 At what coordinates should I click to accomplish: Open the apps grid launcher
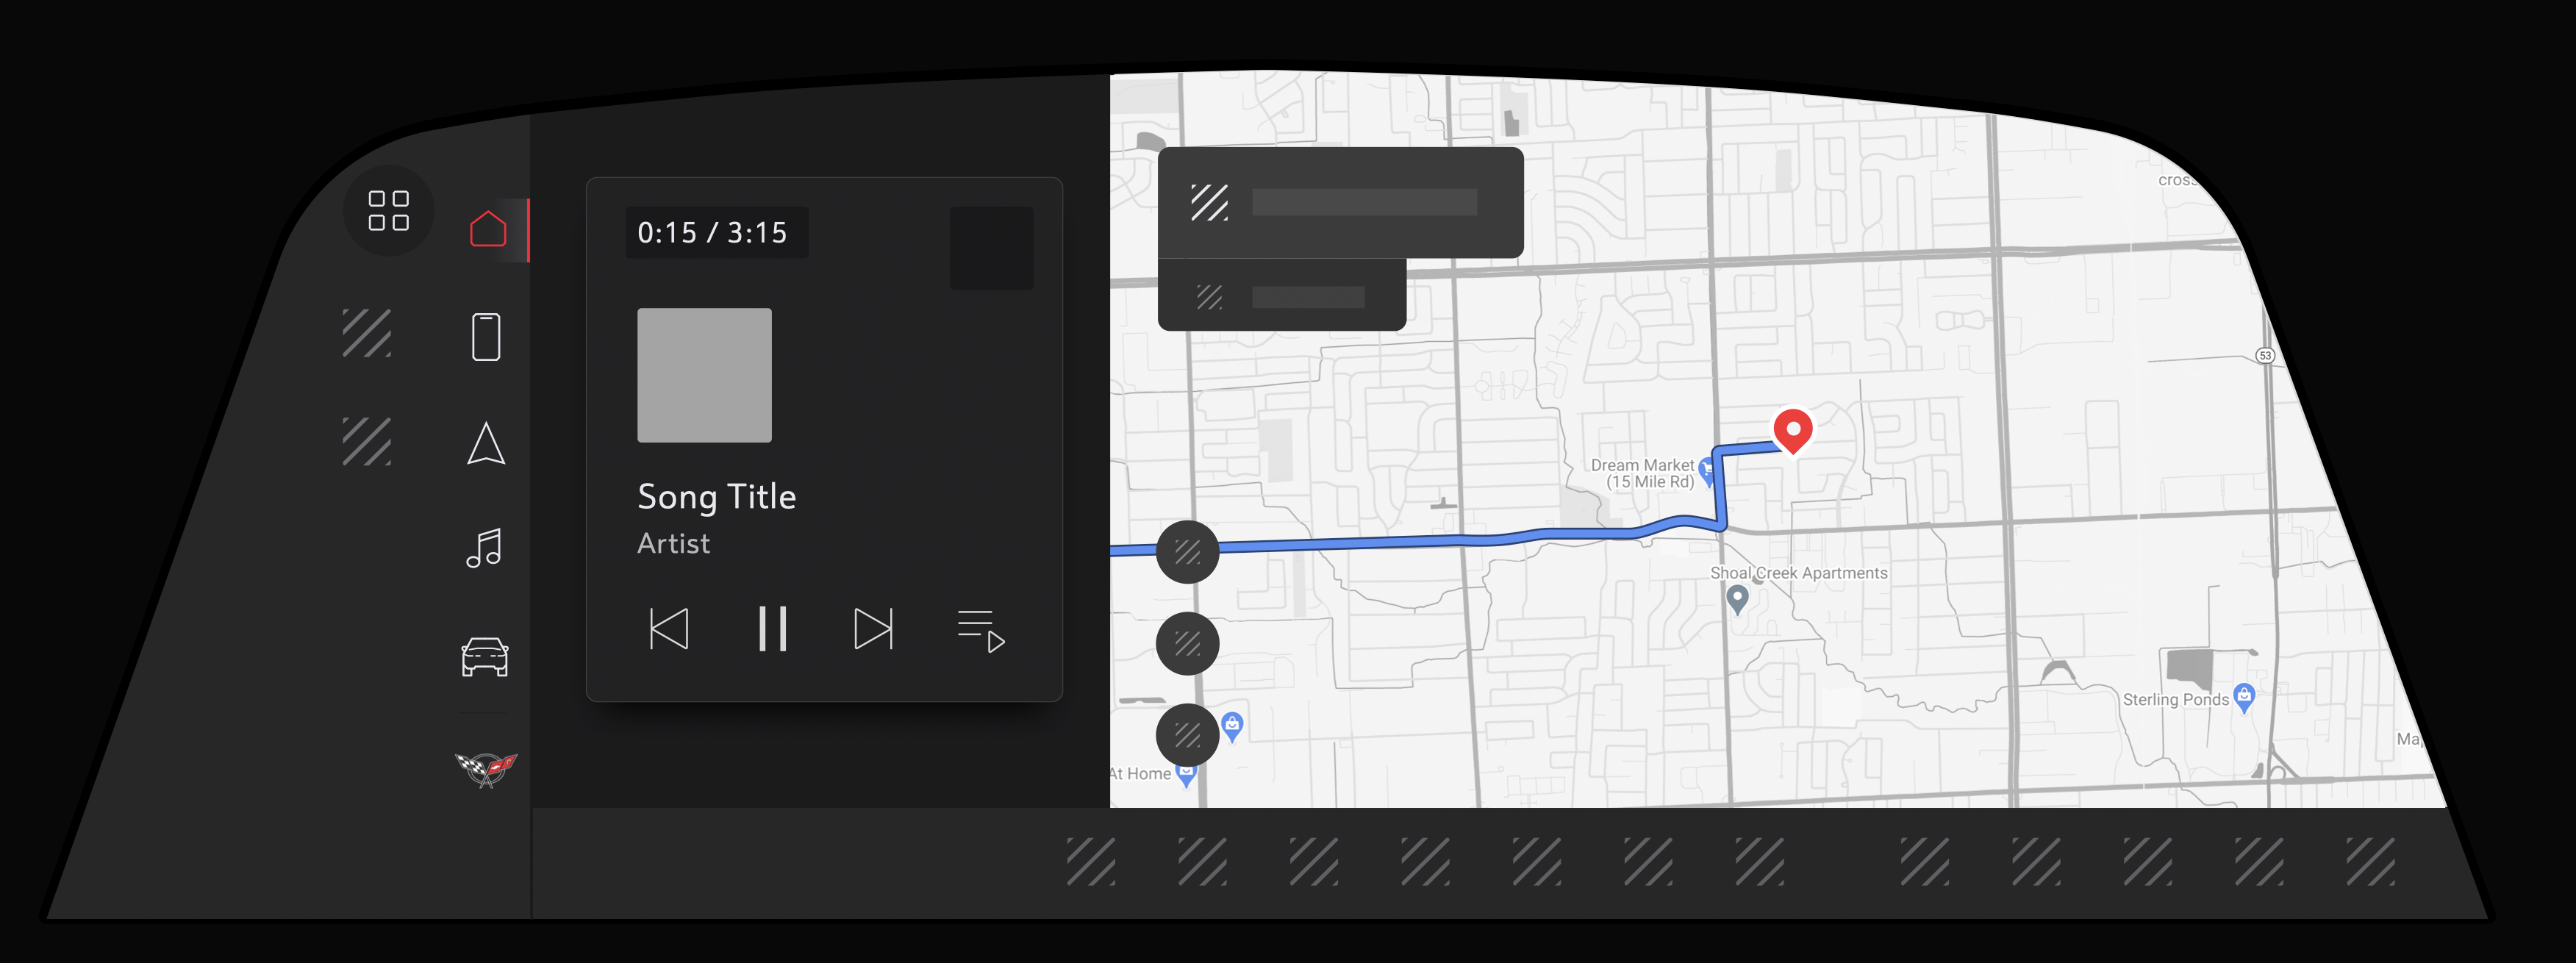(x=388, y=211)
